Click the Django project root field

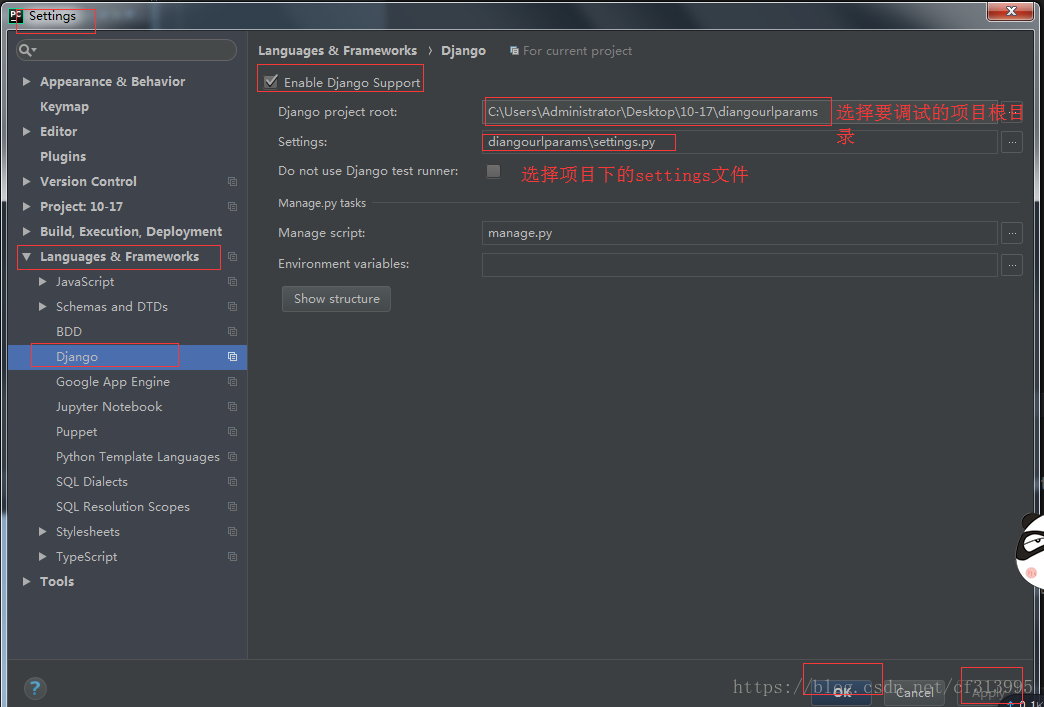coord(739,112)
